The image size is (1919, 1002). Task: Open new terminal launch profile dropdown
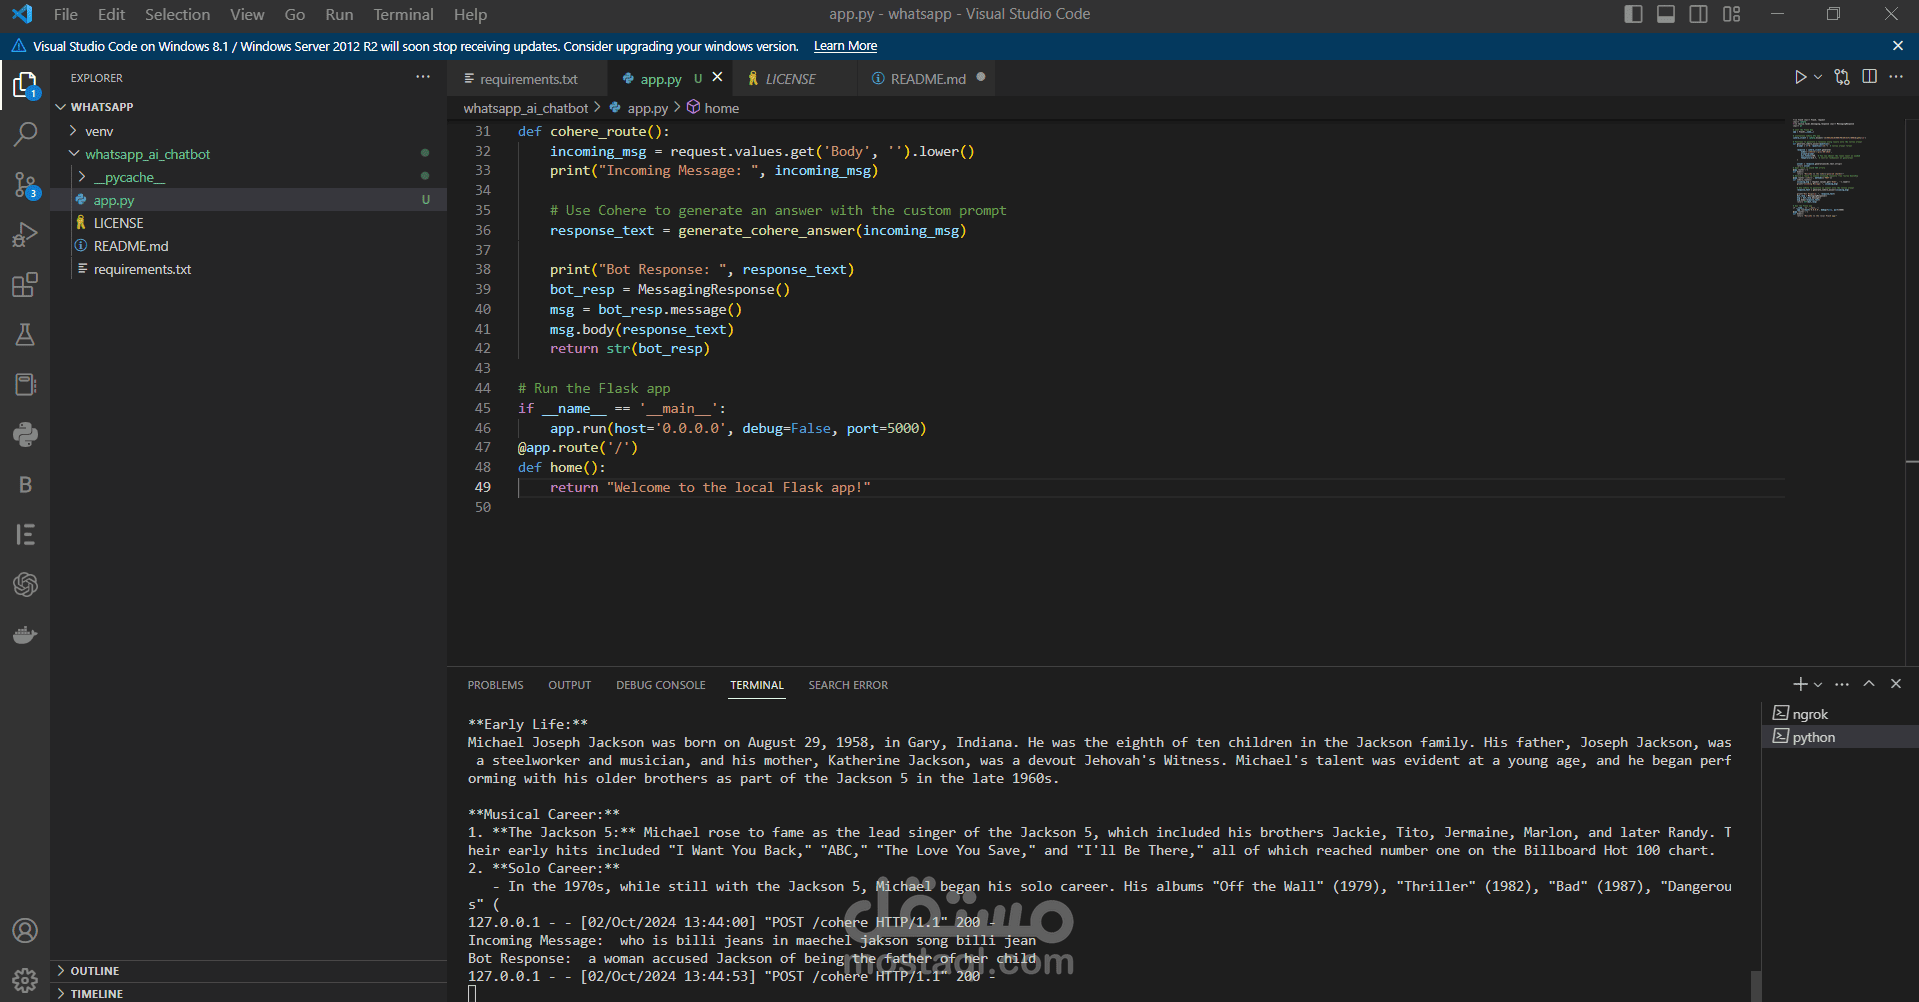coord(1818,684)
